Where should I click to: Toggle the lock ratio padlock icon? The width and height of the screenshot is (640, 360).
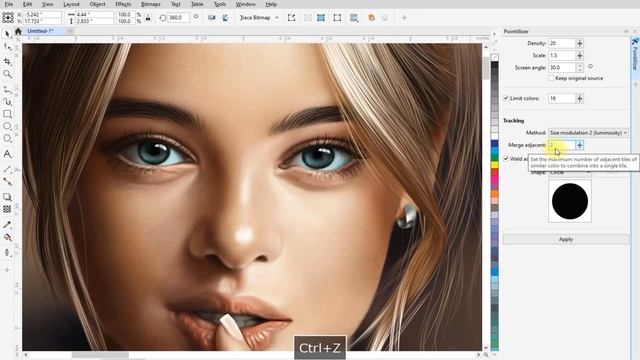pos(148,18)
